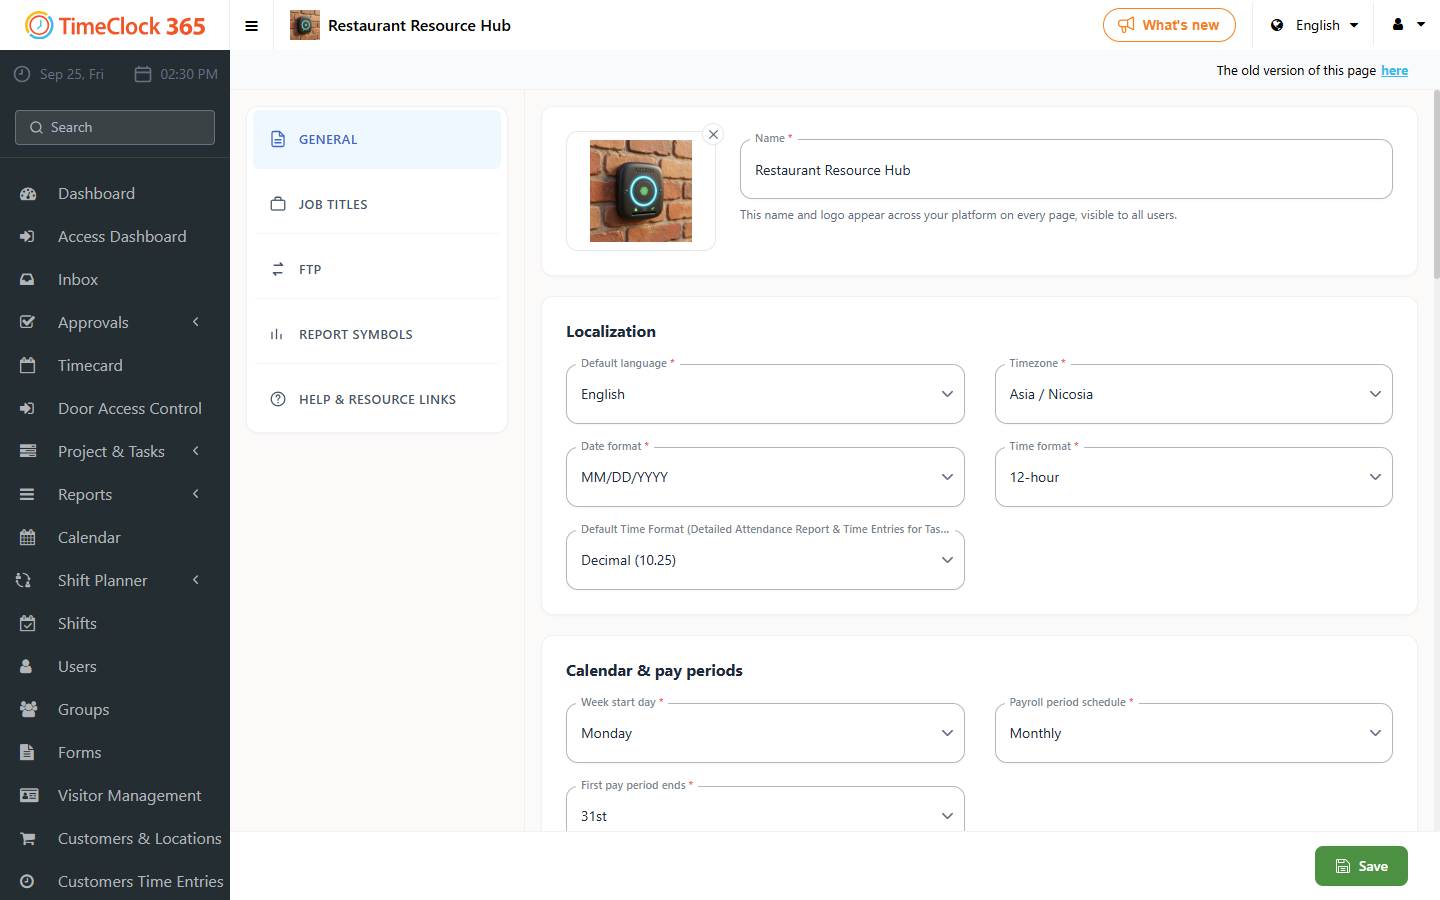Viewport: 1440px width, 900px height.
Task: Click the Forms document icon
Action: click(x=28, y=753)
